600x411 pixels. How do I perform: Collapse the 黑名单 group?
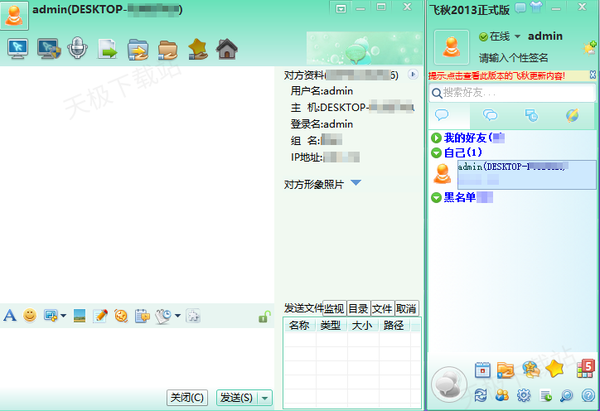tap(436, 197)
